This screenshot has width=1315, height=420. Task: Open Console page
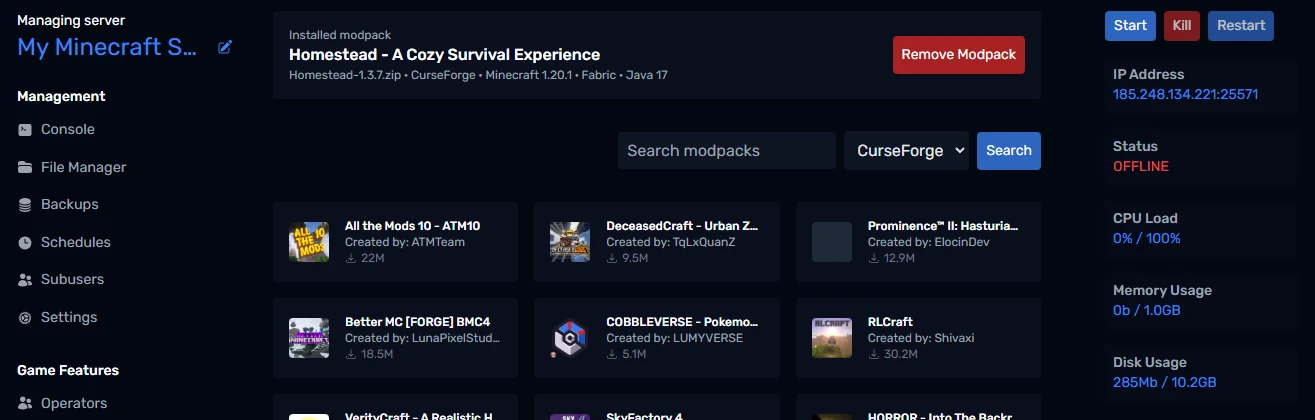(68, 130)
